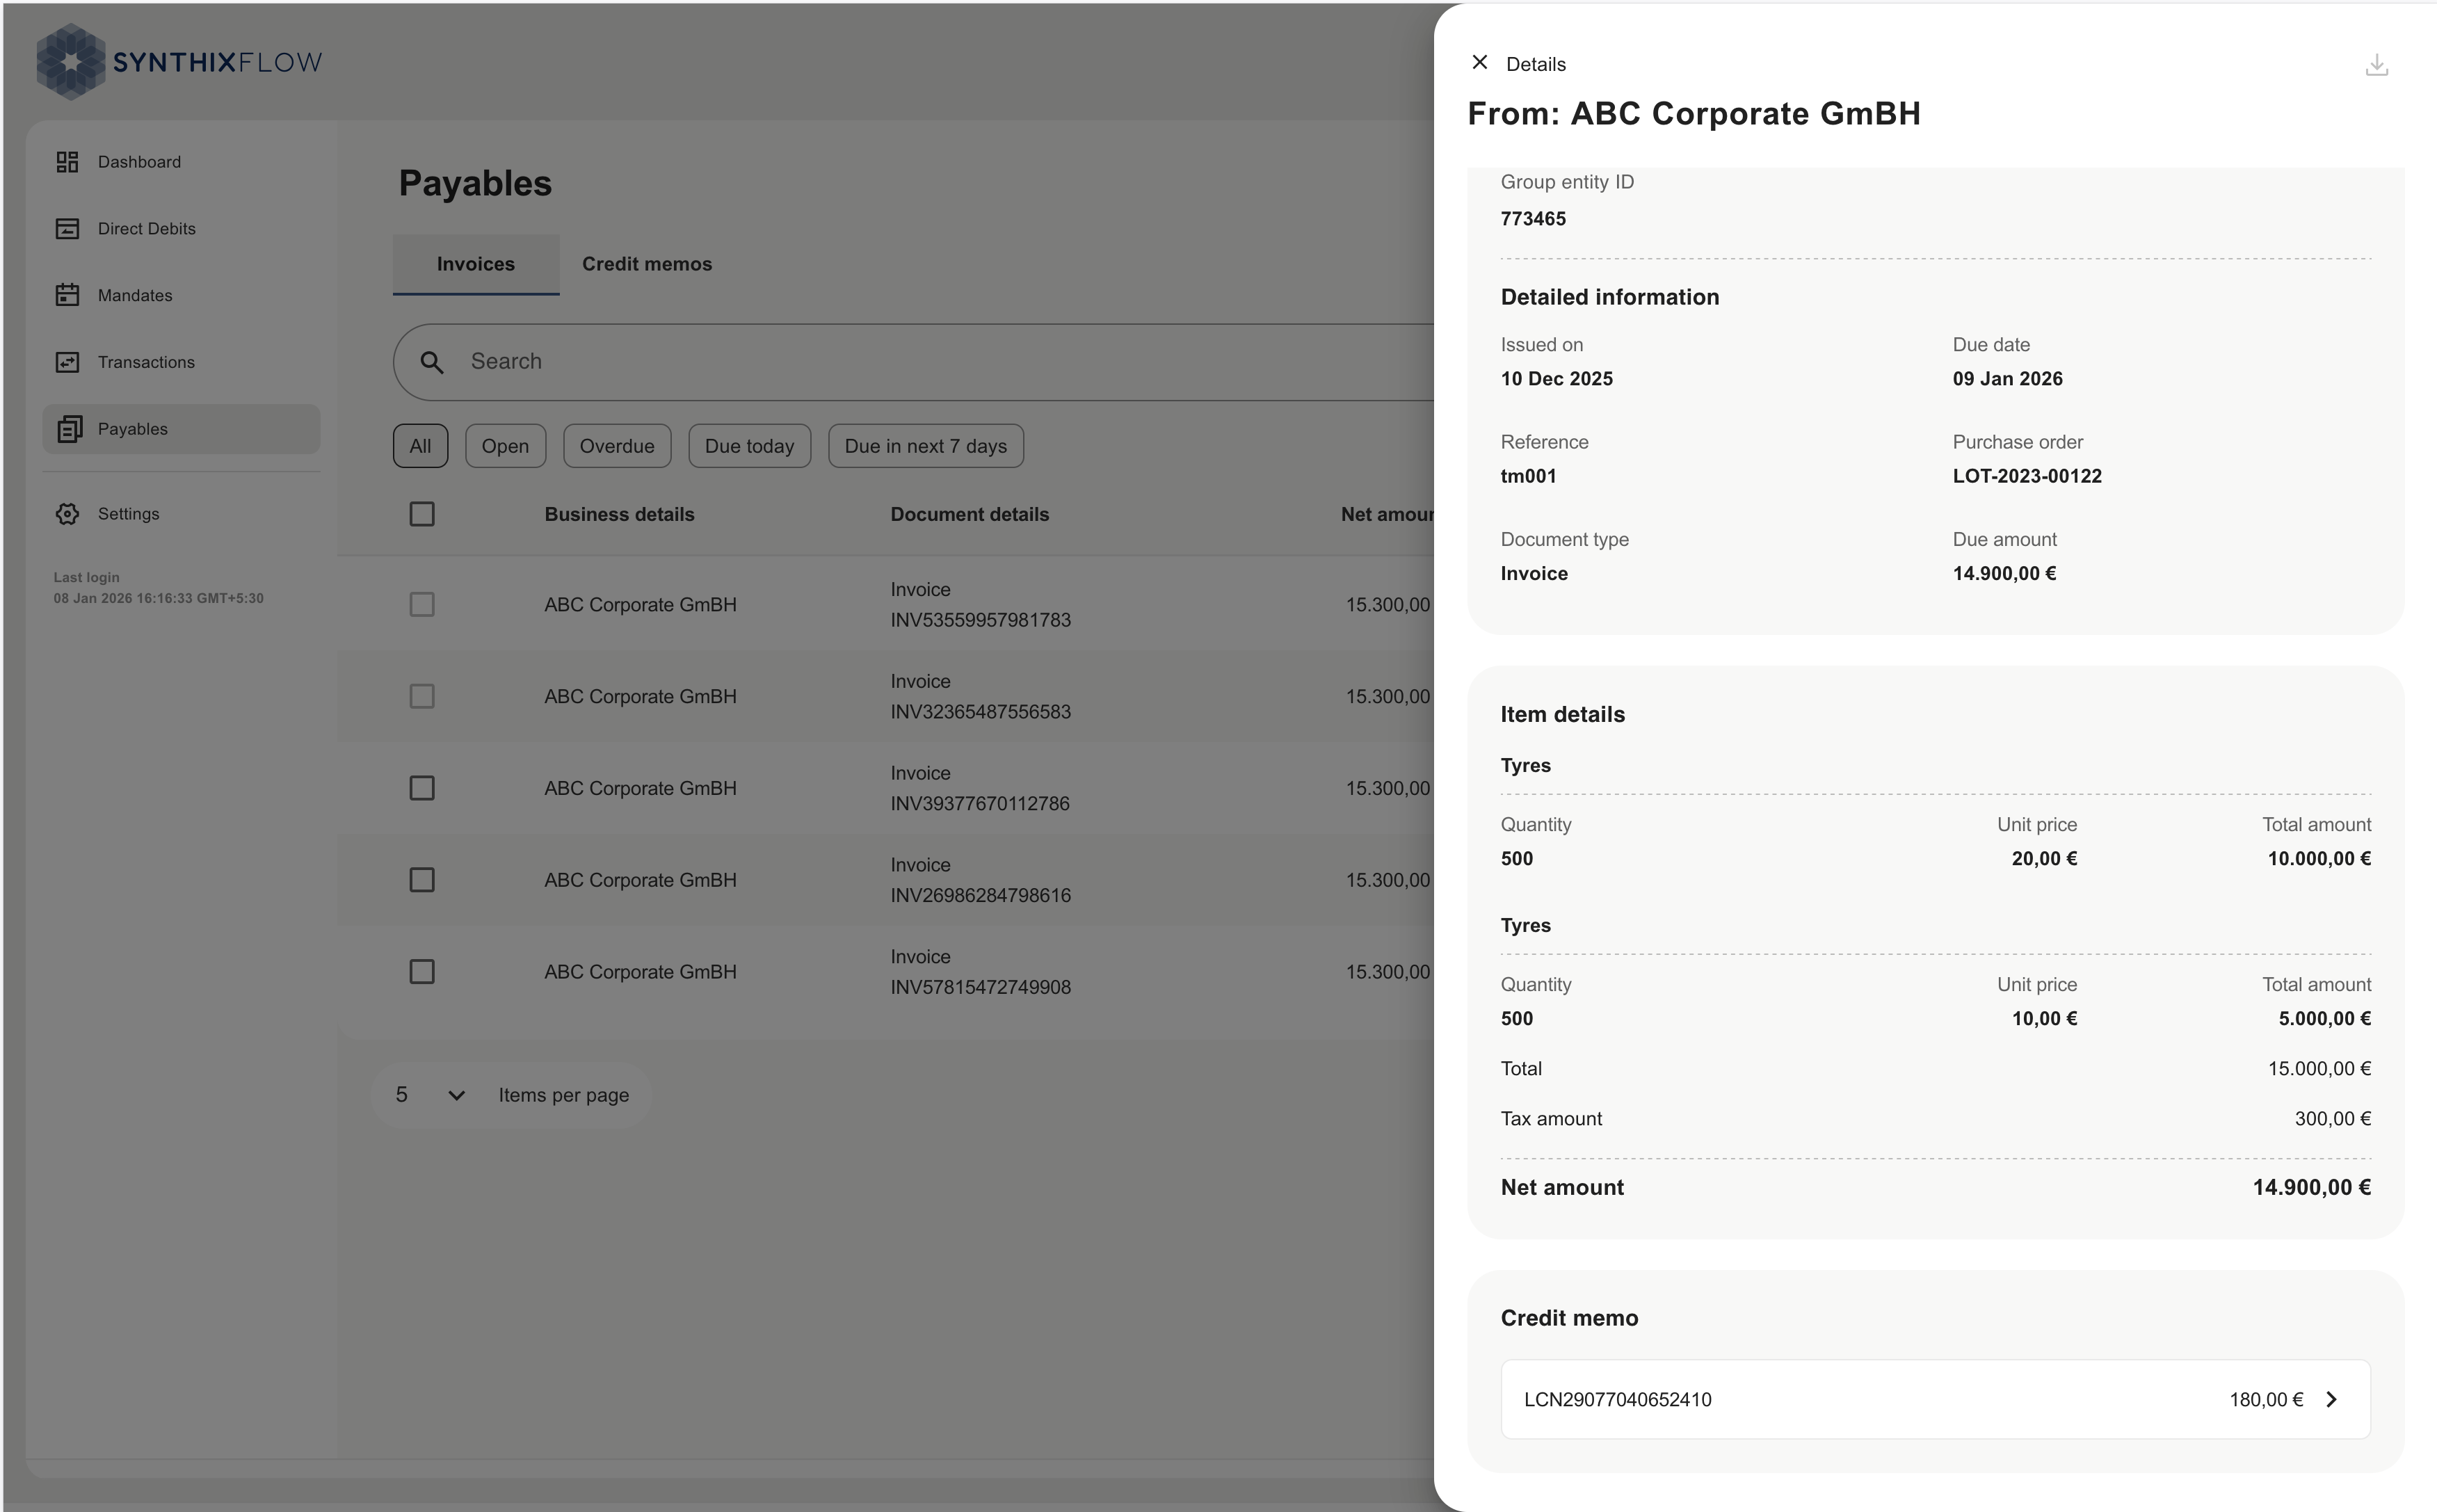This screenshot has height=1512, width=2437.
Task: Click the 10.000,00 € total amount
Action: 2319,859
